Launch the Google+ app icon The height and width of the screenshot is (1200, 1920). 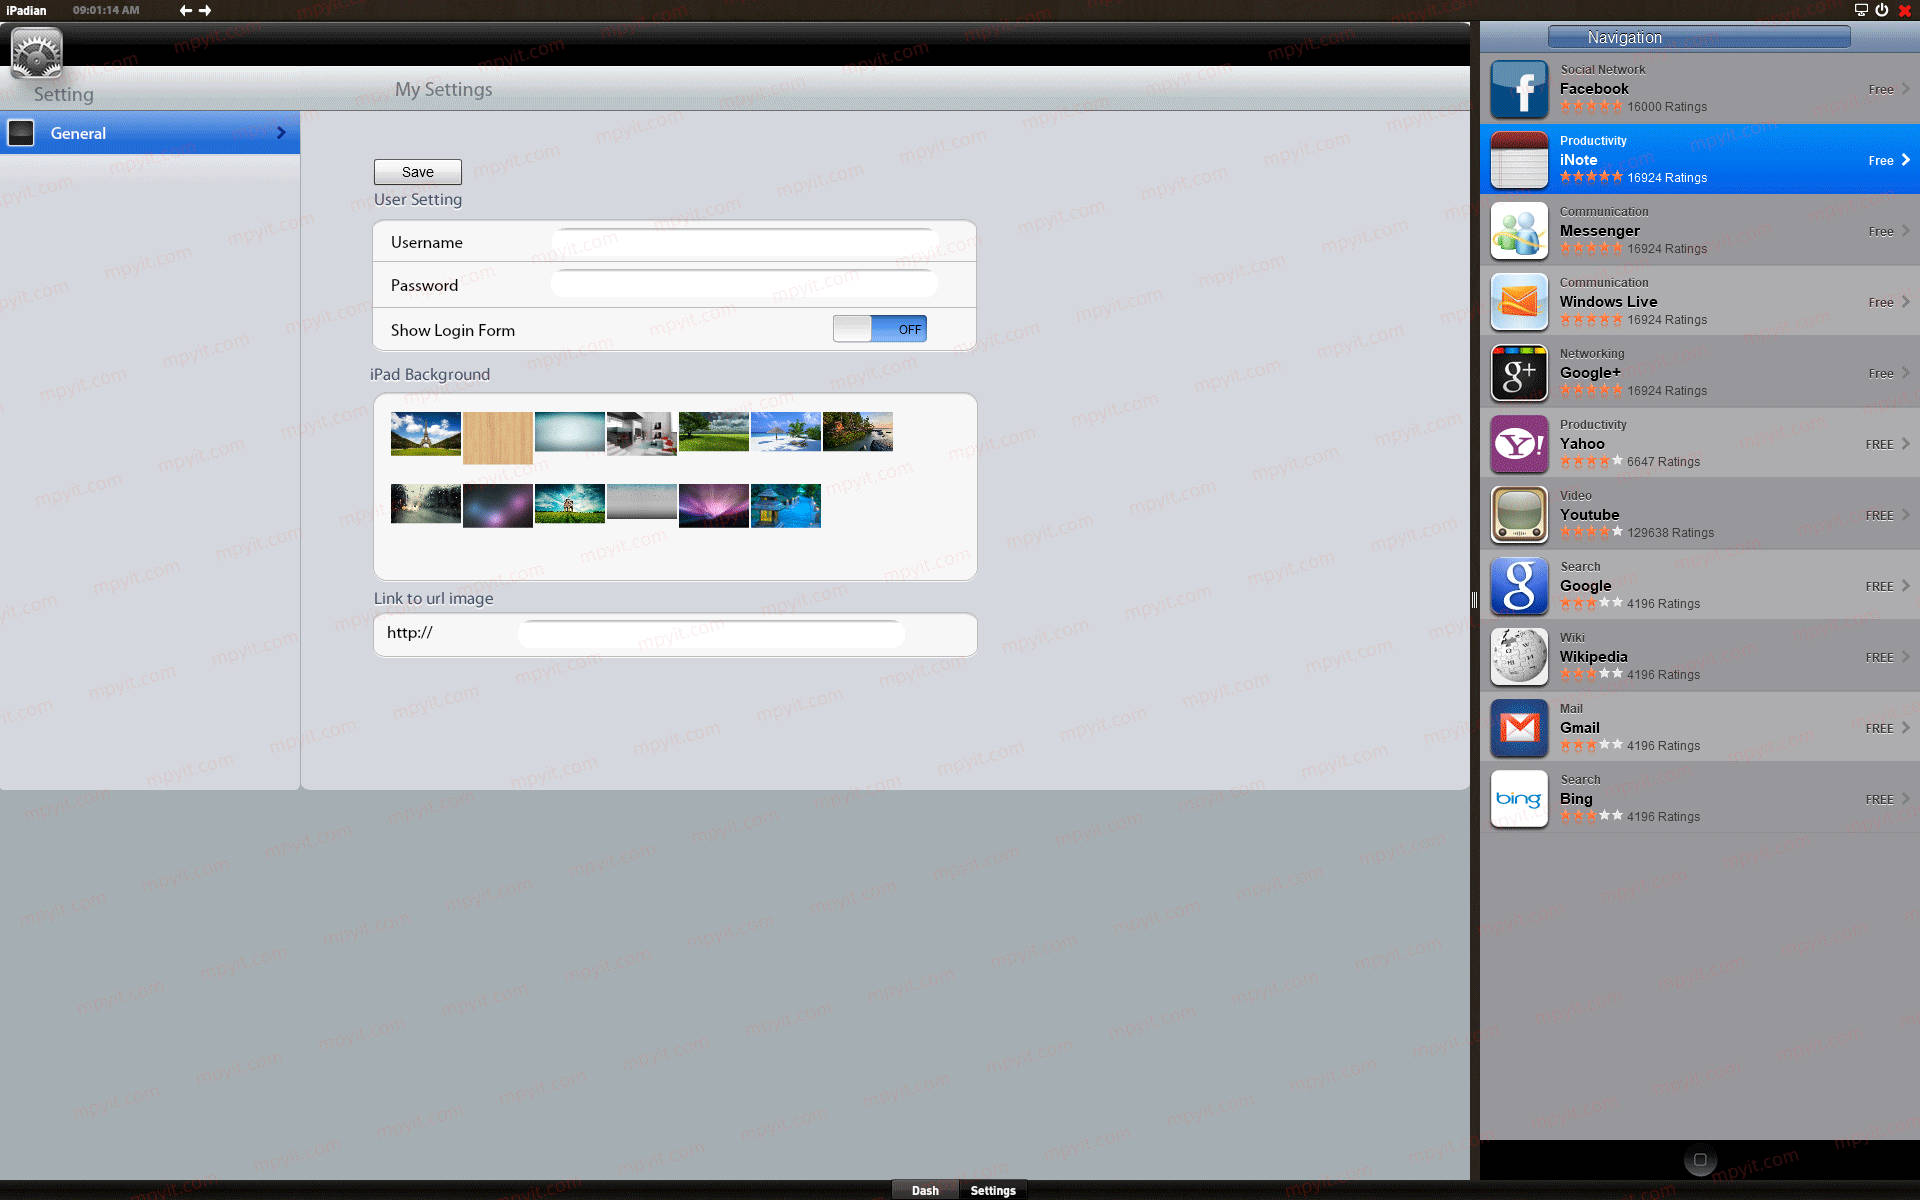[x=1519, y=373]
